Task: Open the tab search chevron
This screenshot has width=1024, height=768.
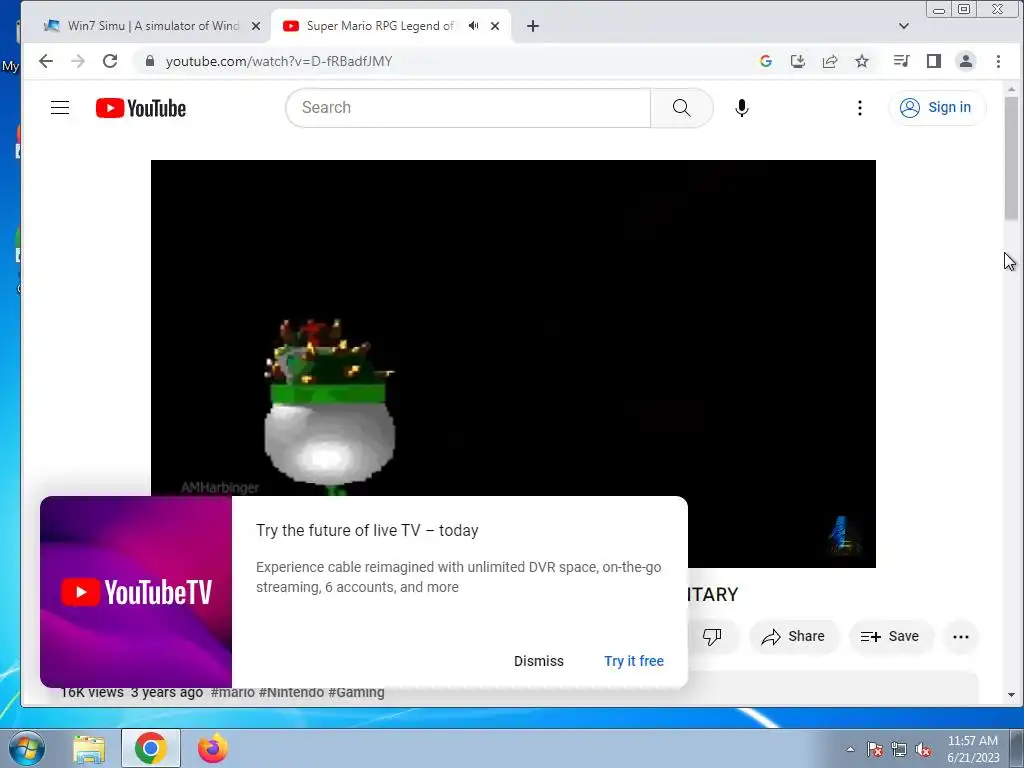Action: tap(904, 26)
